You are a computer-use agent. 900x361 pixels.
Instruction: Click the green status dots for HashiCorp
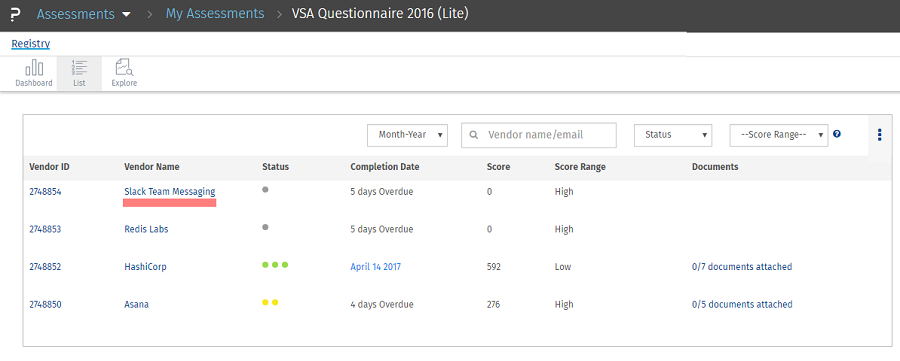[x=275, y=265]
